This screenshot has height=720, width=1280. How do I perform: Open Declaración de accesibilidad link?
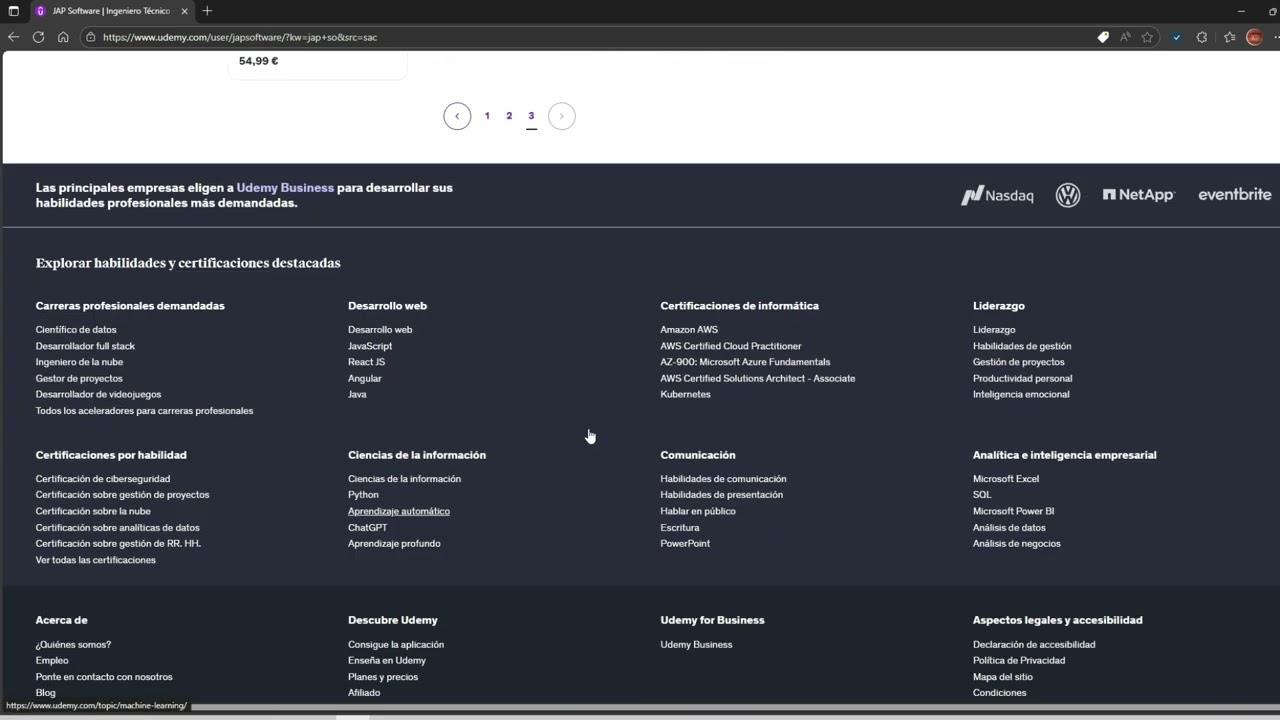click(1034, 644)
